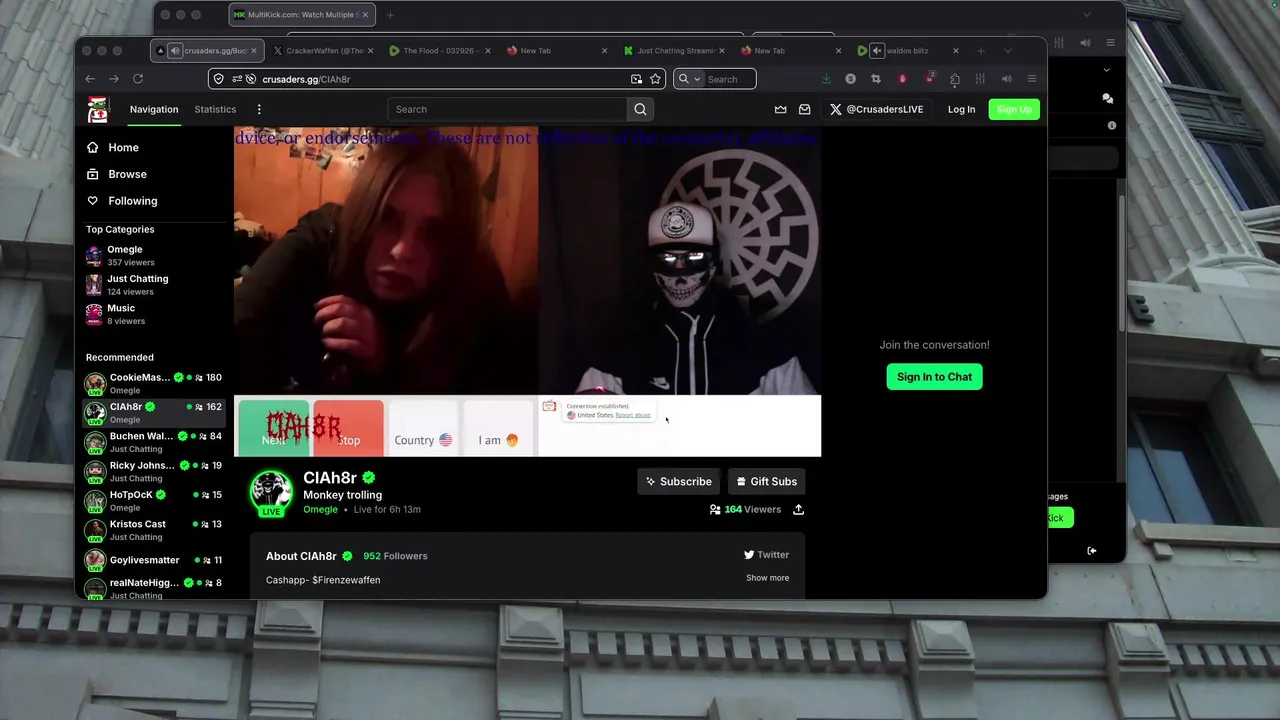The height and width of the screenshot is (720, 1280).
Task: Open the Kristos Cast recommended channel
Action: [x=154, y=530]
